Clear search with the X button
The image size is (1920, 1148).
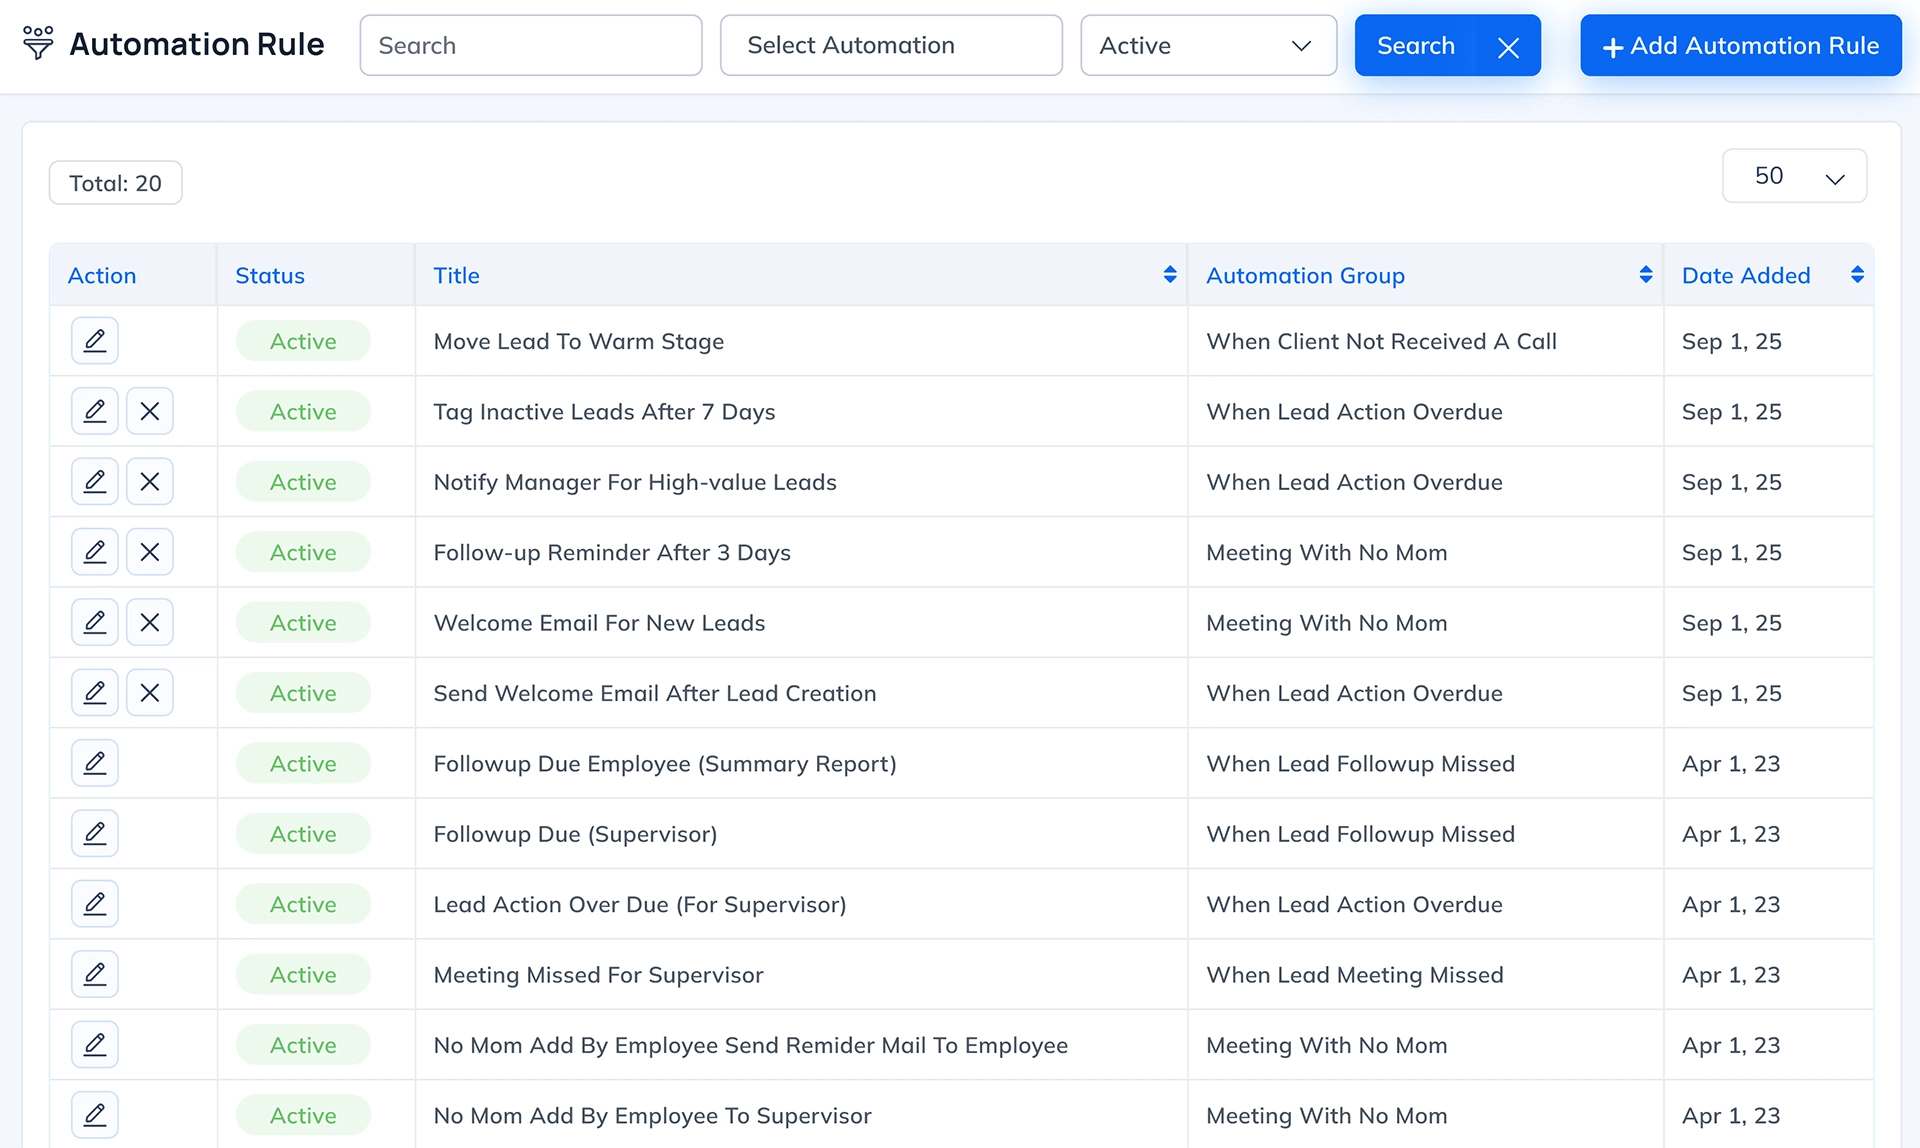(x=1508, y=46)
